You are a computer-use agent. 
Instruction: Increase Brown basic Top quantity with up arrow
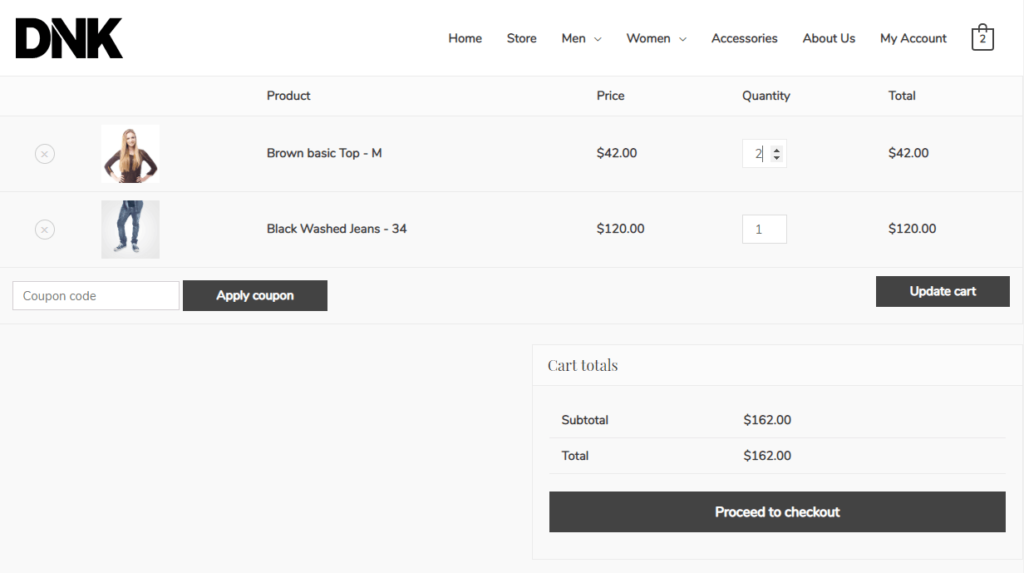[778, 149]
